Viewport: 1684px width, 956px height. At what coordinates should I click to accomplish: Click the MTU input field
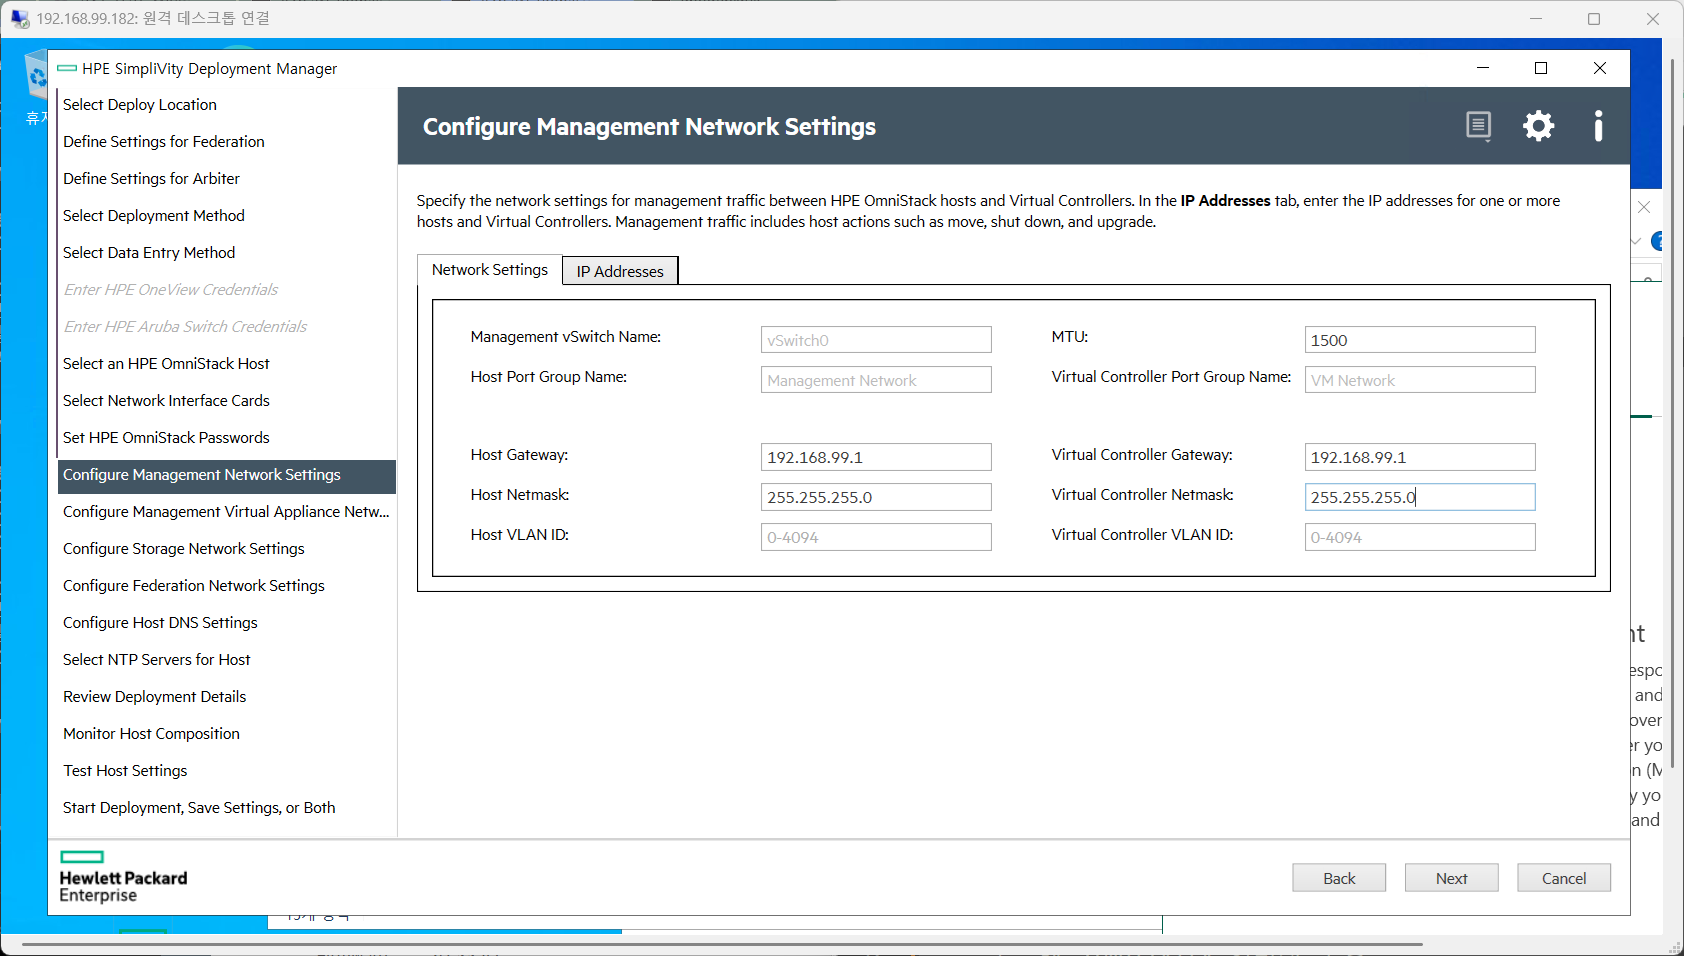[1420, 340]
